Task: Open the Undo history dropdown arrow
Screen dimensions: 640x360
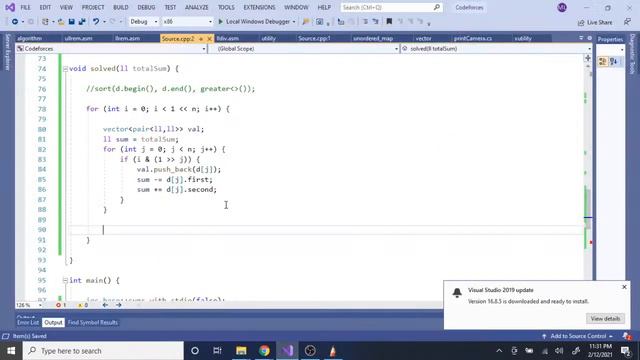Action: (x=104, y=22)
